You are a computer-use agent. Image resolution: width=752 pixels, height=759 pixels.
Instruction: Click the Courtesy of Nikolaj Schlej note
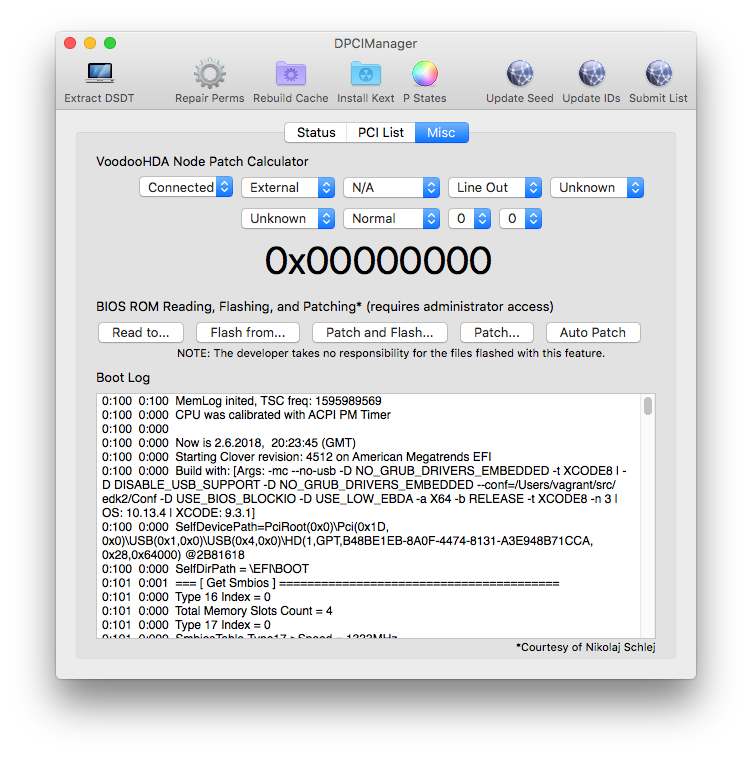(586, 647)
